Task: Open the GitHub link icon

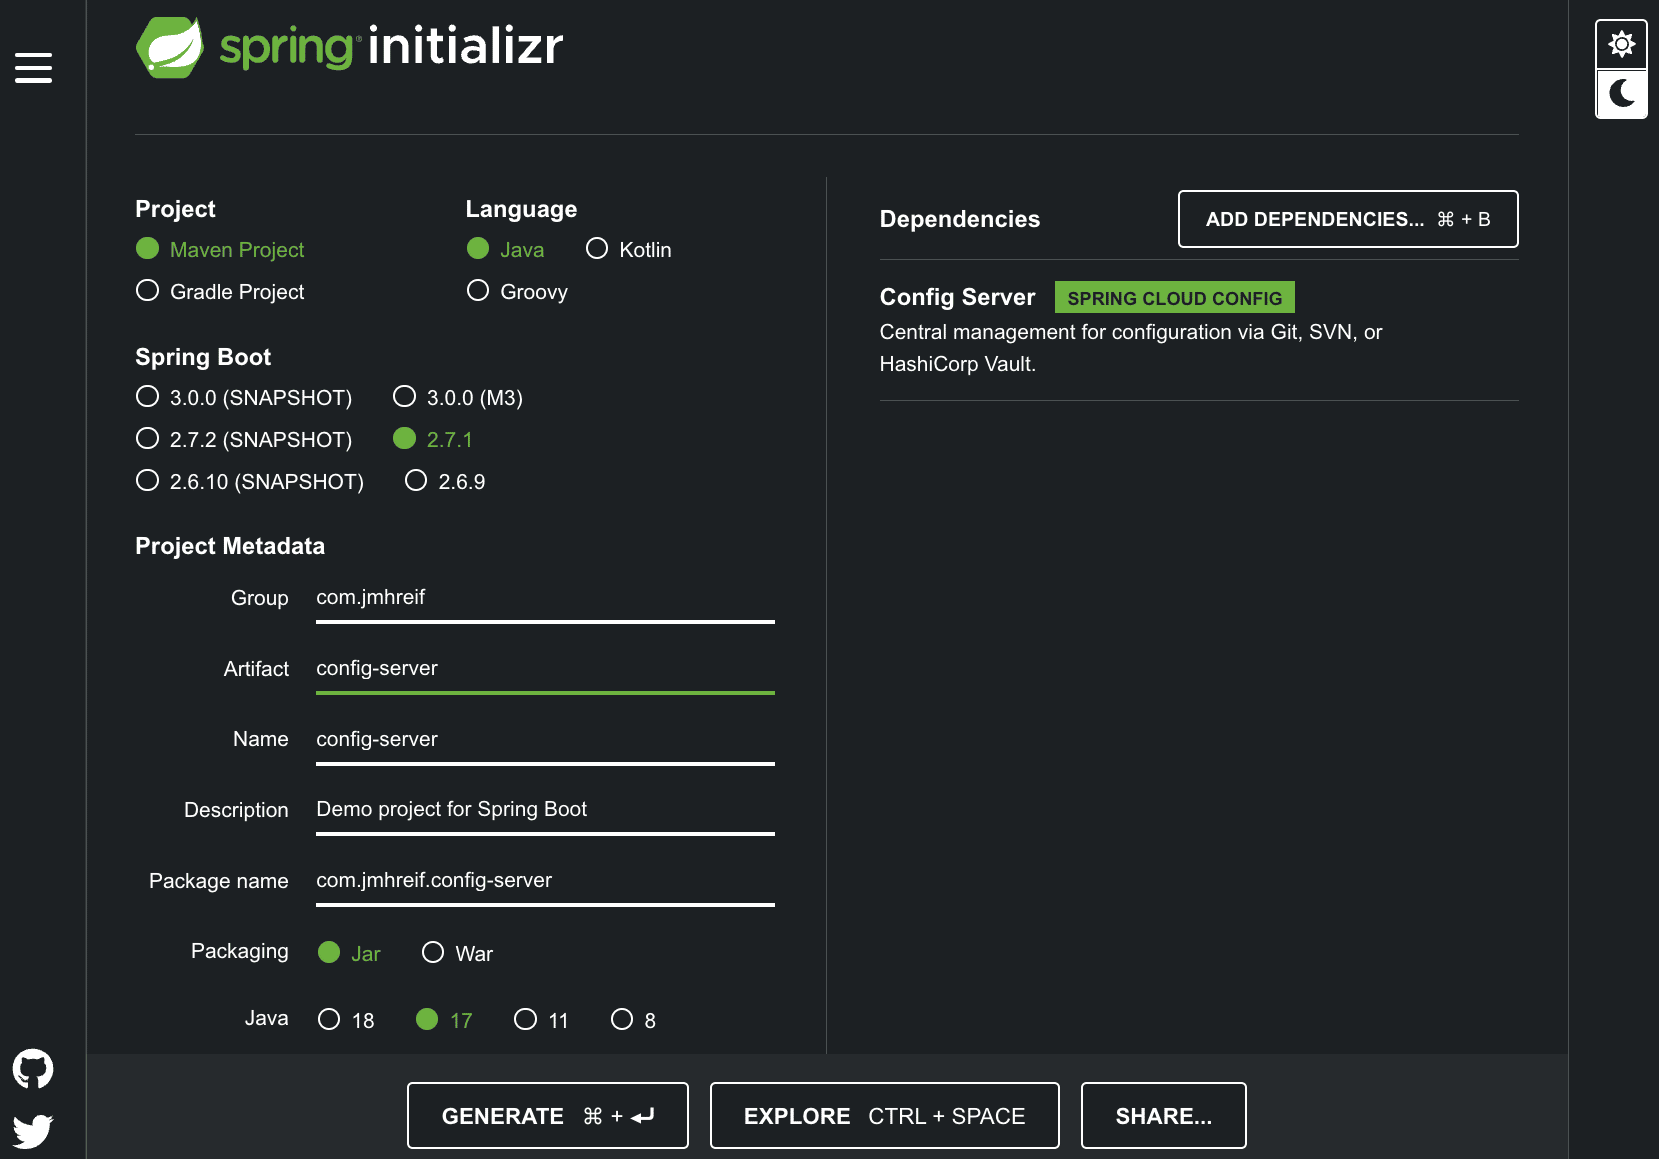Action: tap(33, 1069)
